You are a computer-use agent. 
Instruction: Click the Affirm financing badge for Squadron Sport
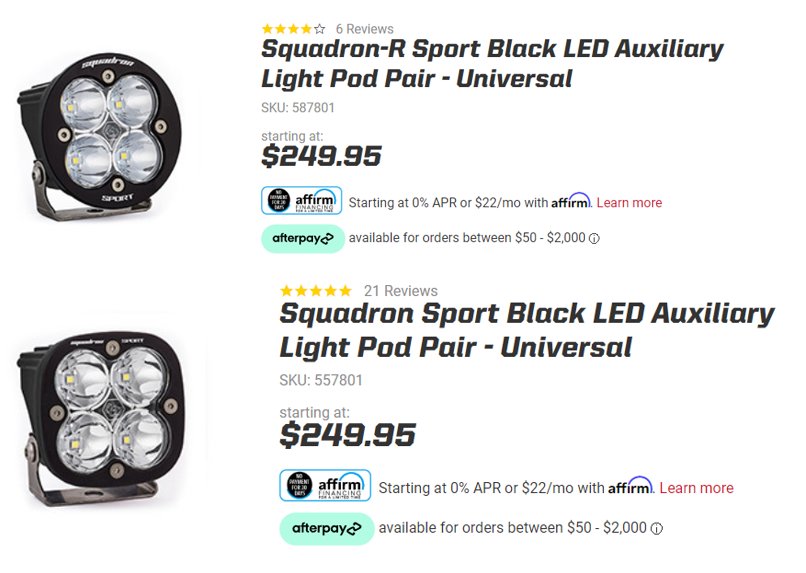tap(325, 485)
